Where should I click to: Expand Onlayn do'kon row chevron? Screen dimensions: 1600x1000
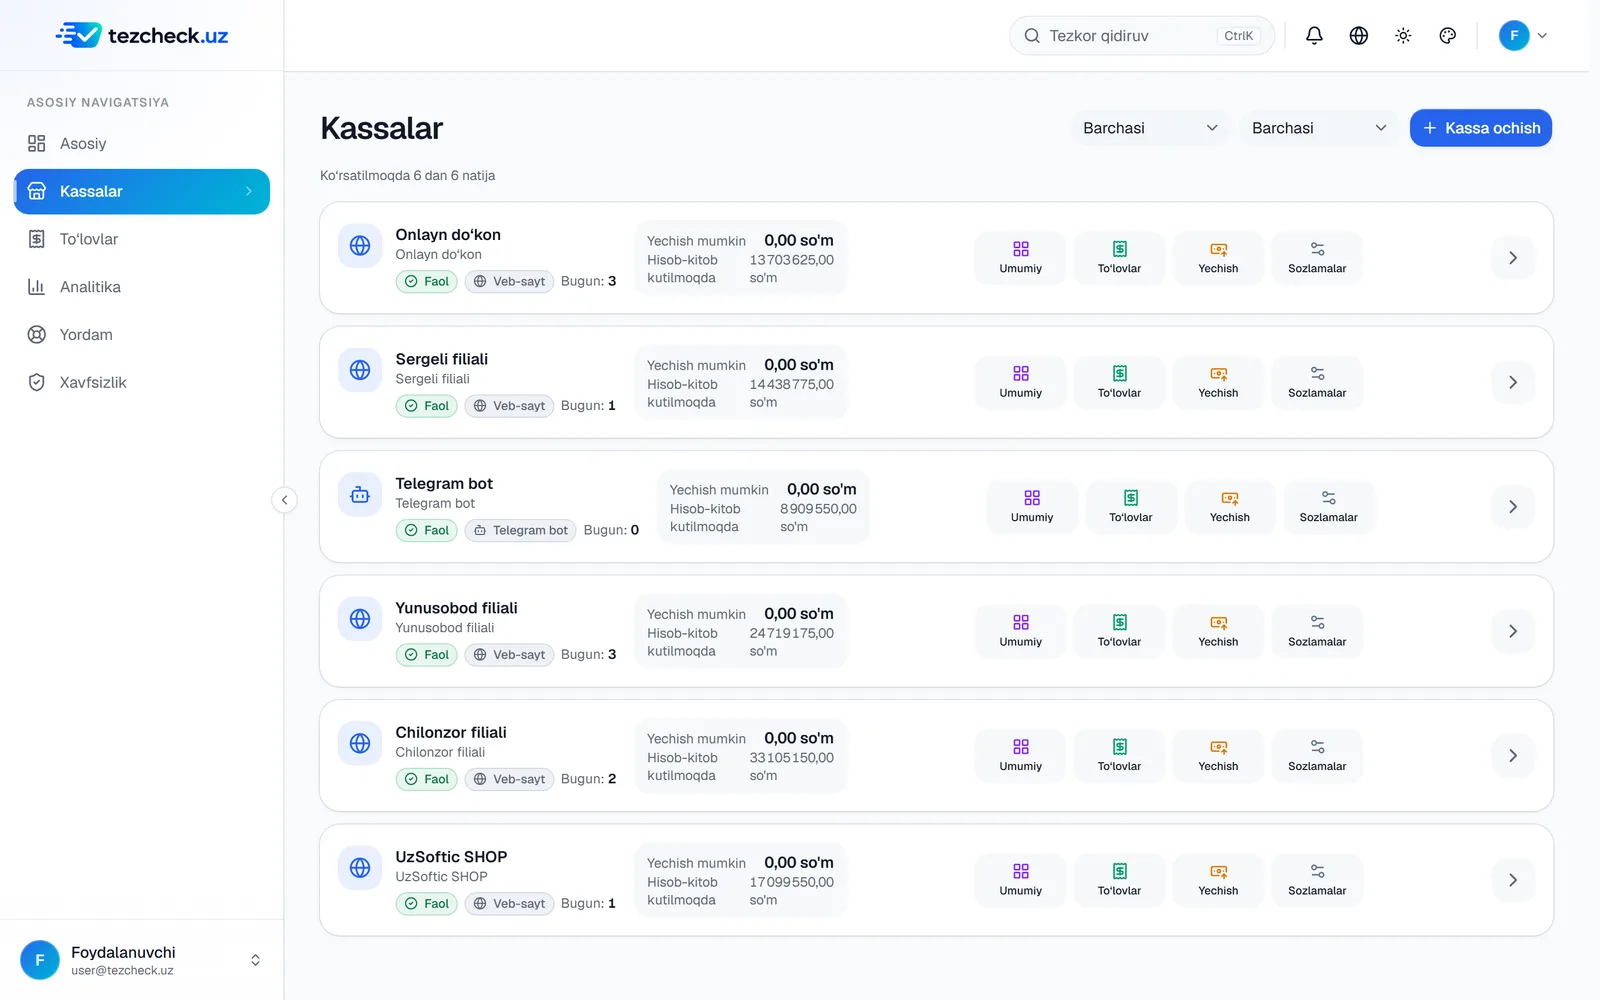tap(1513, 258)
